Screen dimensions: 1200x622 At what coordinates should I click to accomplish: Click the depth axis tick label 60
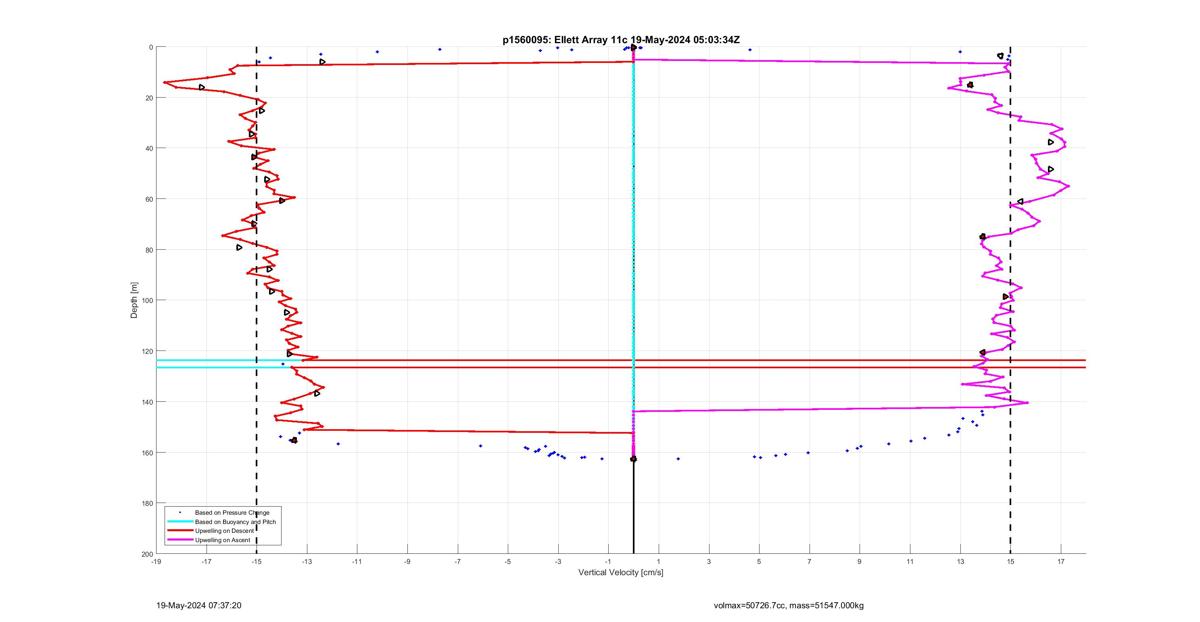(147, 199)
